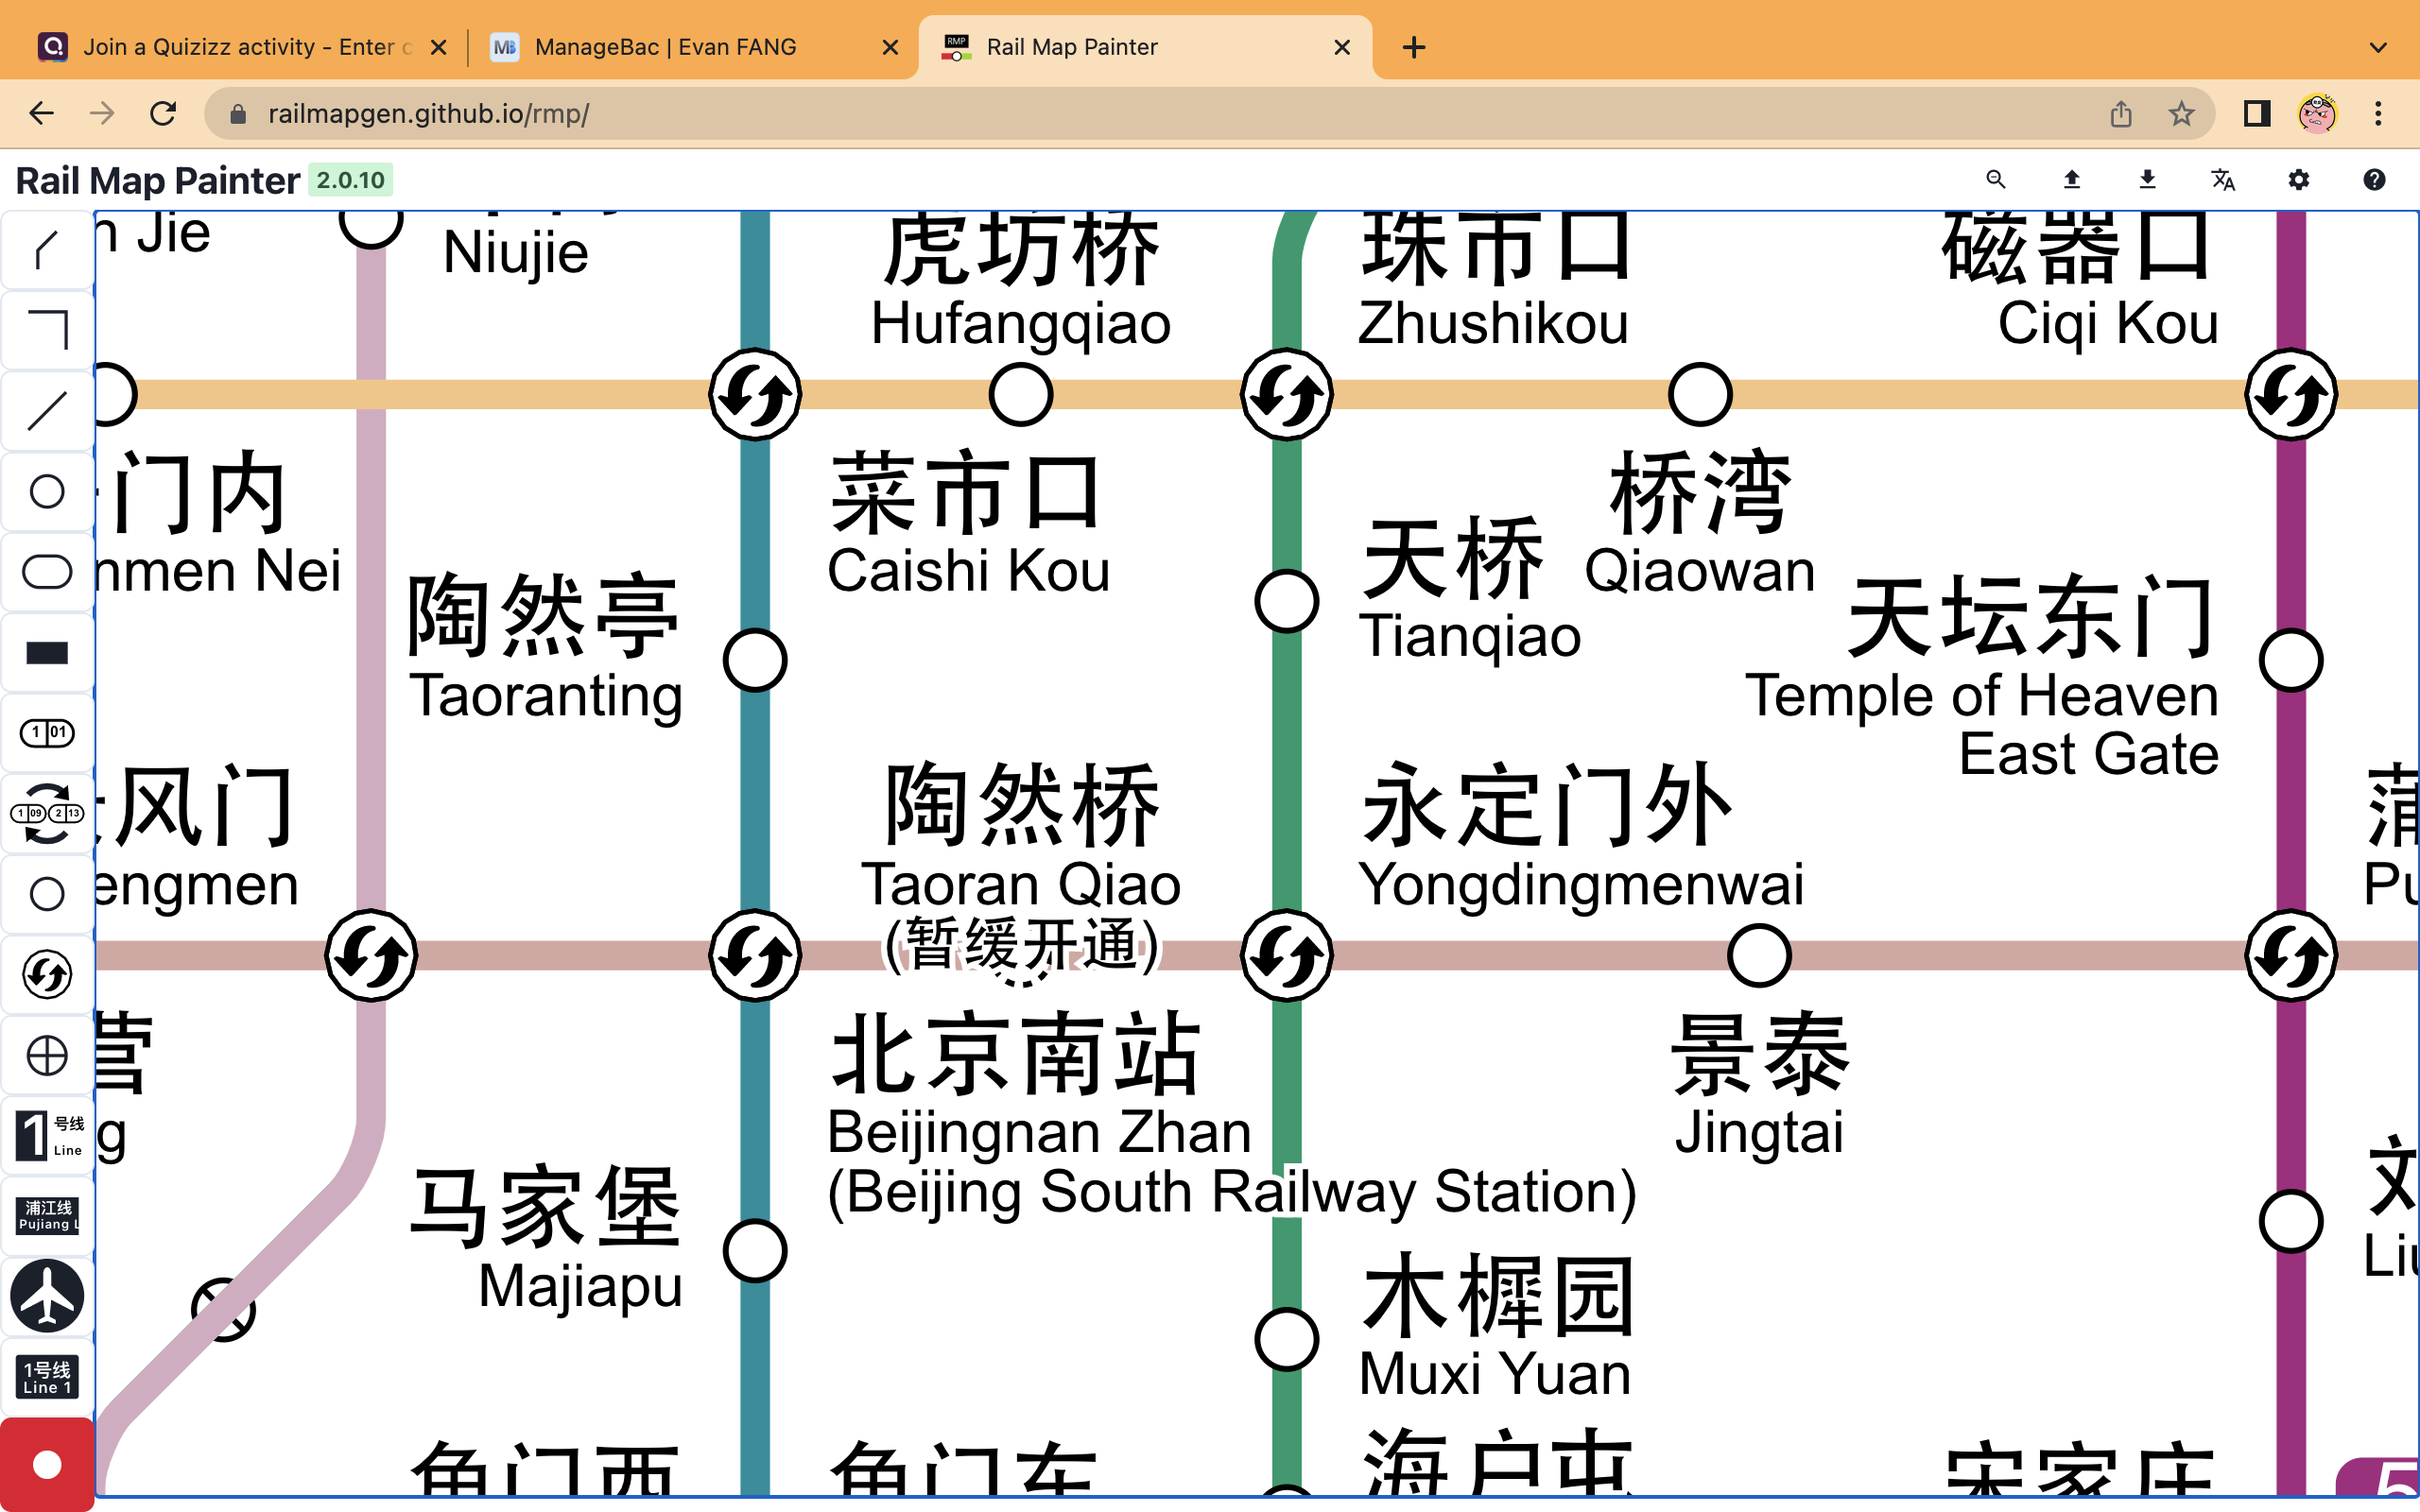Open the red color swatch at sidebar bottom

tap(46, 1462)
